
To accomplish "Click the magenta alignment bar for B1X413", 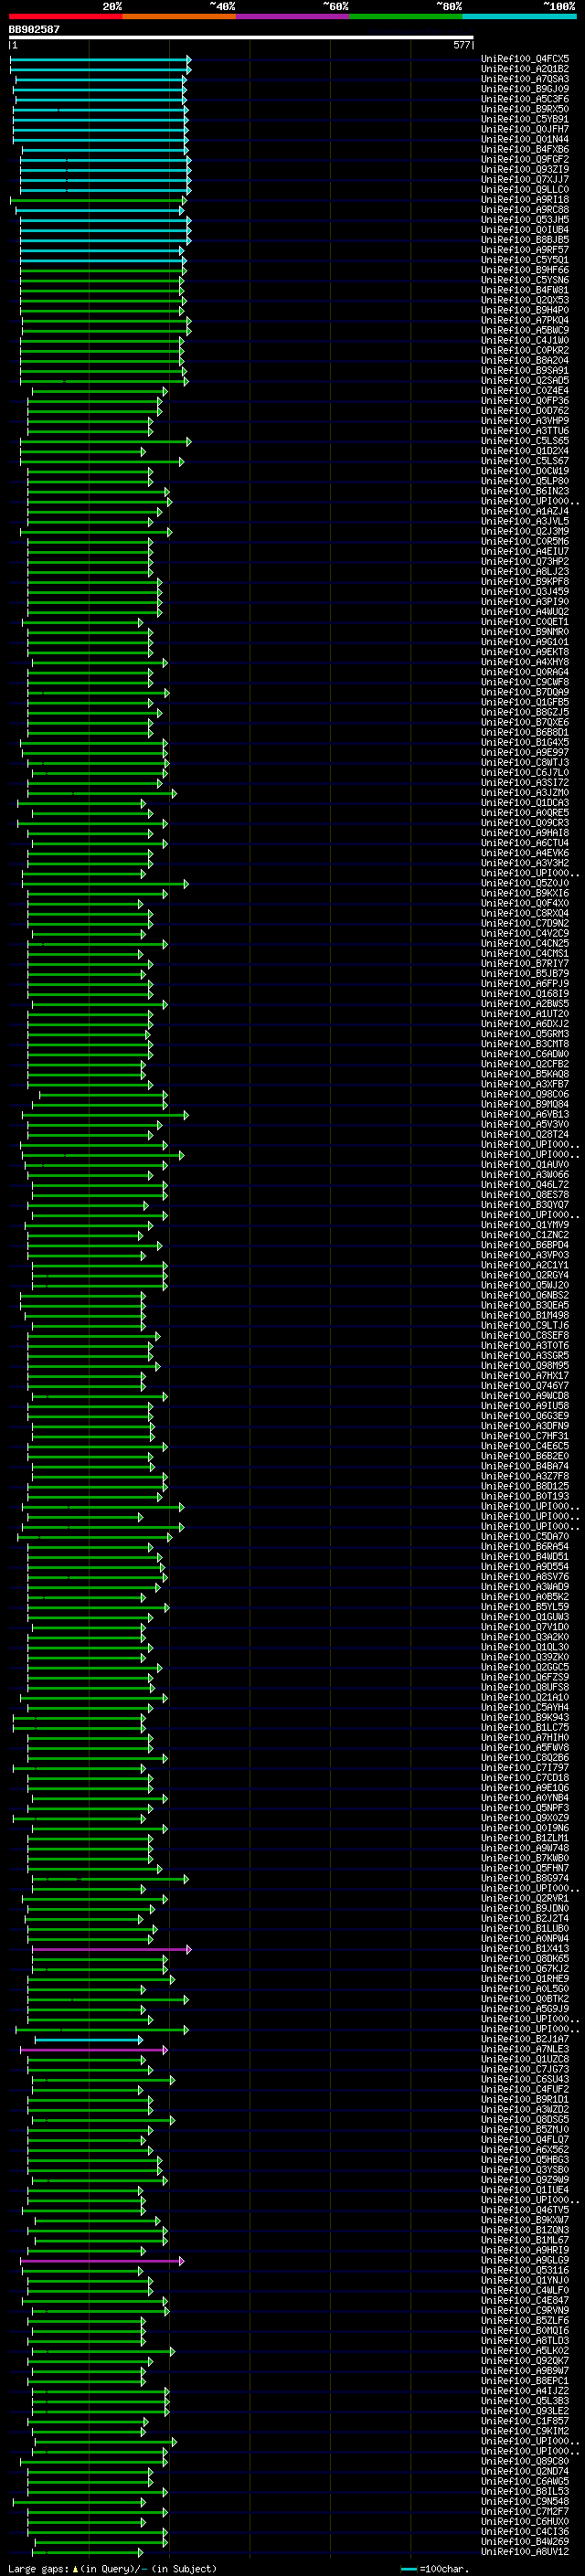I will click(x=111, y=1950).
